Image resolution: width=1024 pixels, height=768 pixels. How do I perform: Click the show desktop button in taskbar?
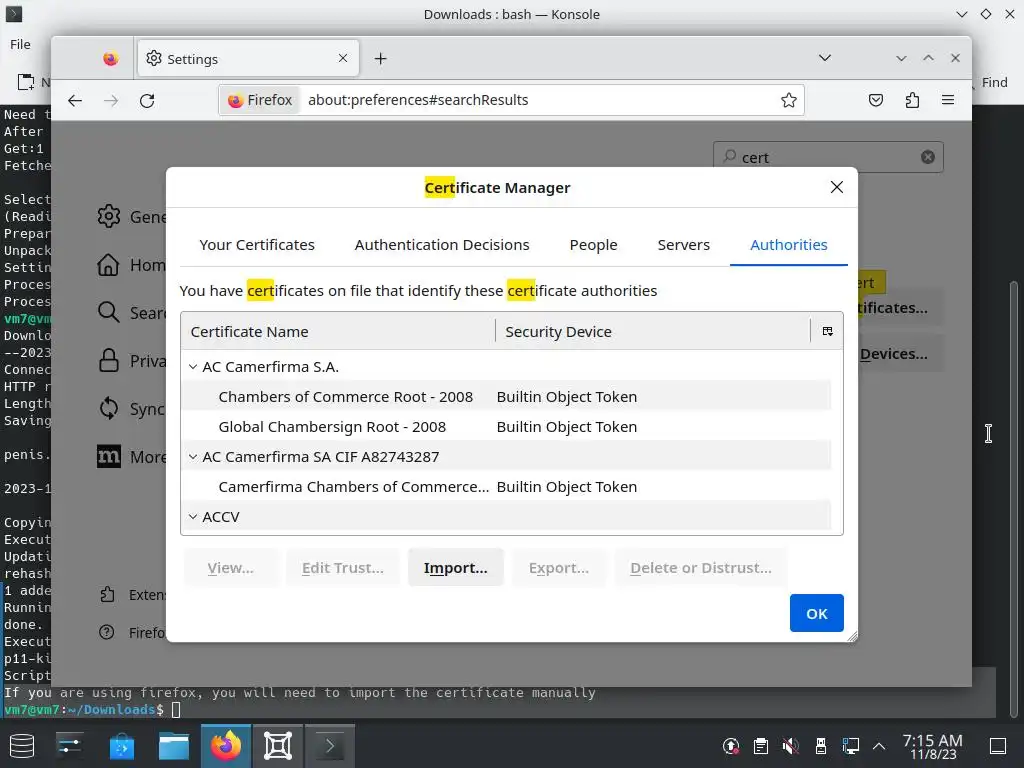998,746
